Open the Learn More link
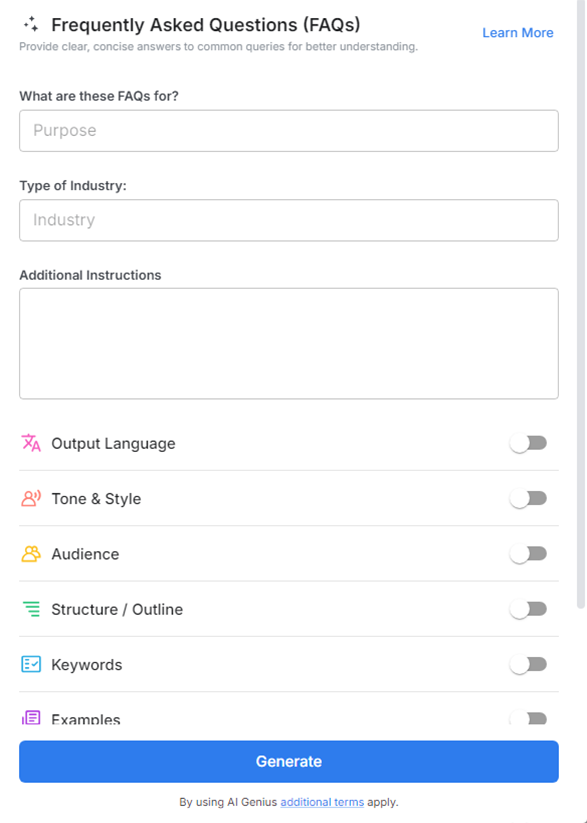This screenshot has width=587, height=823. [517, 32]
